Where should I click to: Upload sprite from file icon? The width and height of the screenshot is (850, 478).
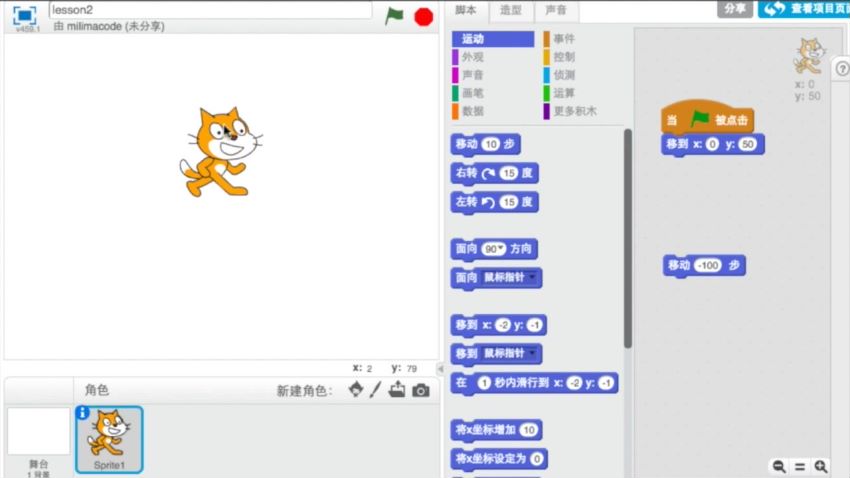coord(397,390)
